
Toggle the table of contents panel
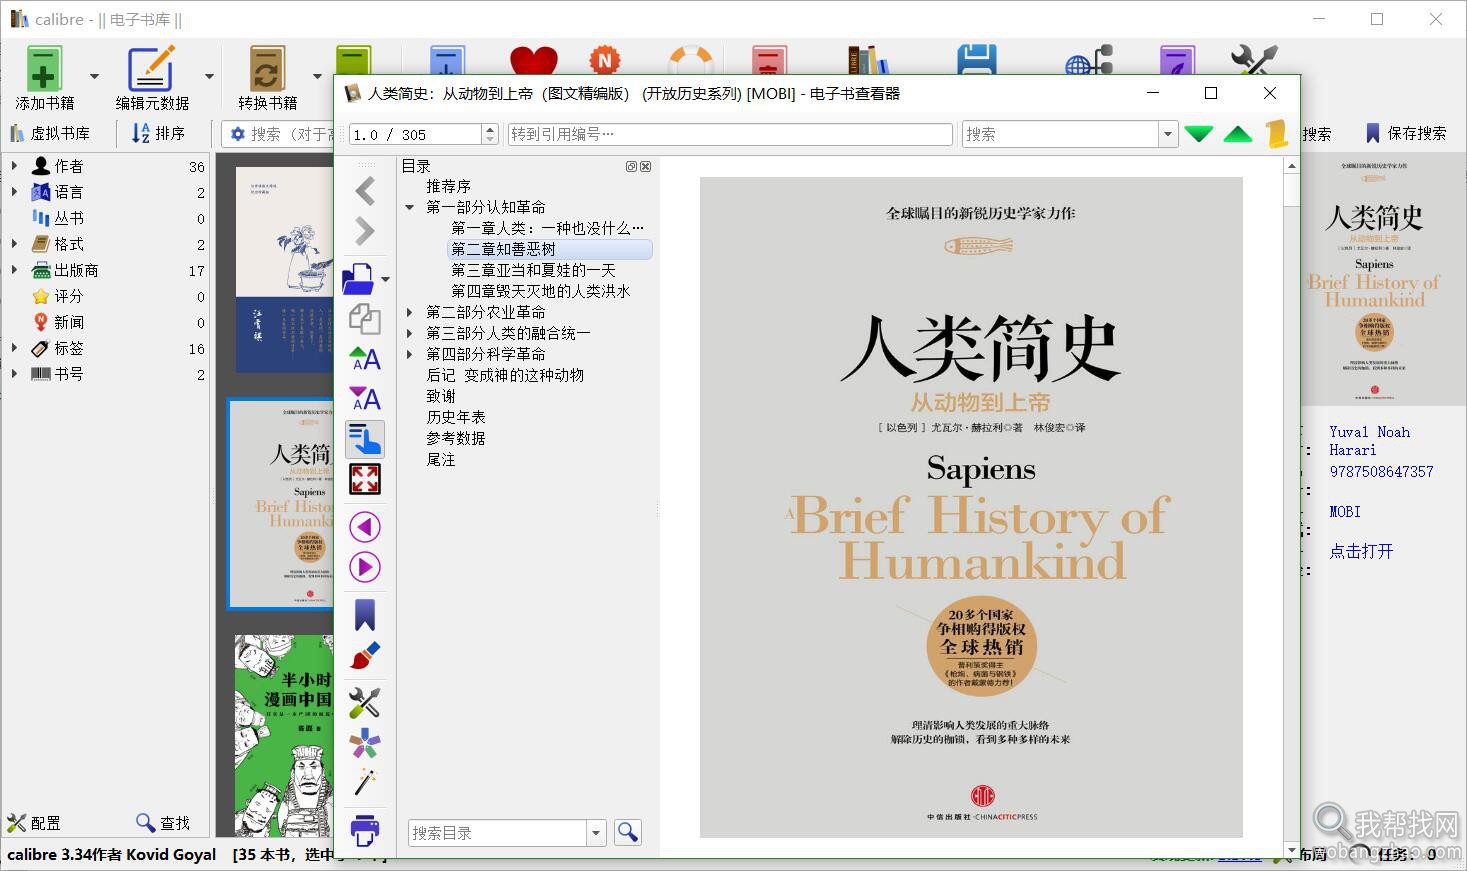coord(365,439)
